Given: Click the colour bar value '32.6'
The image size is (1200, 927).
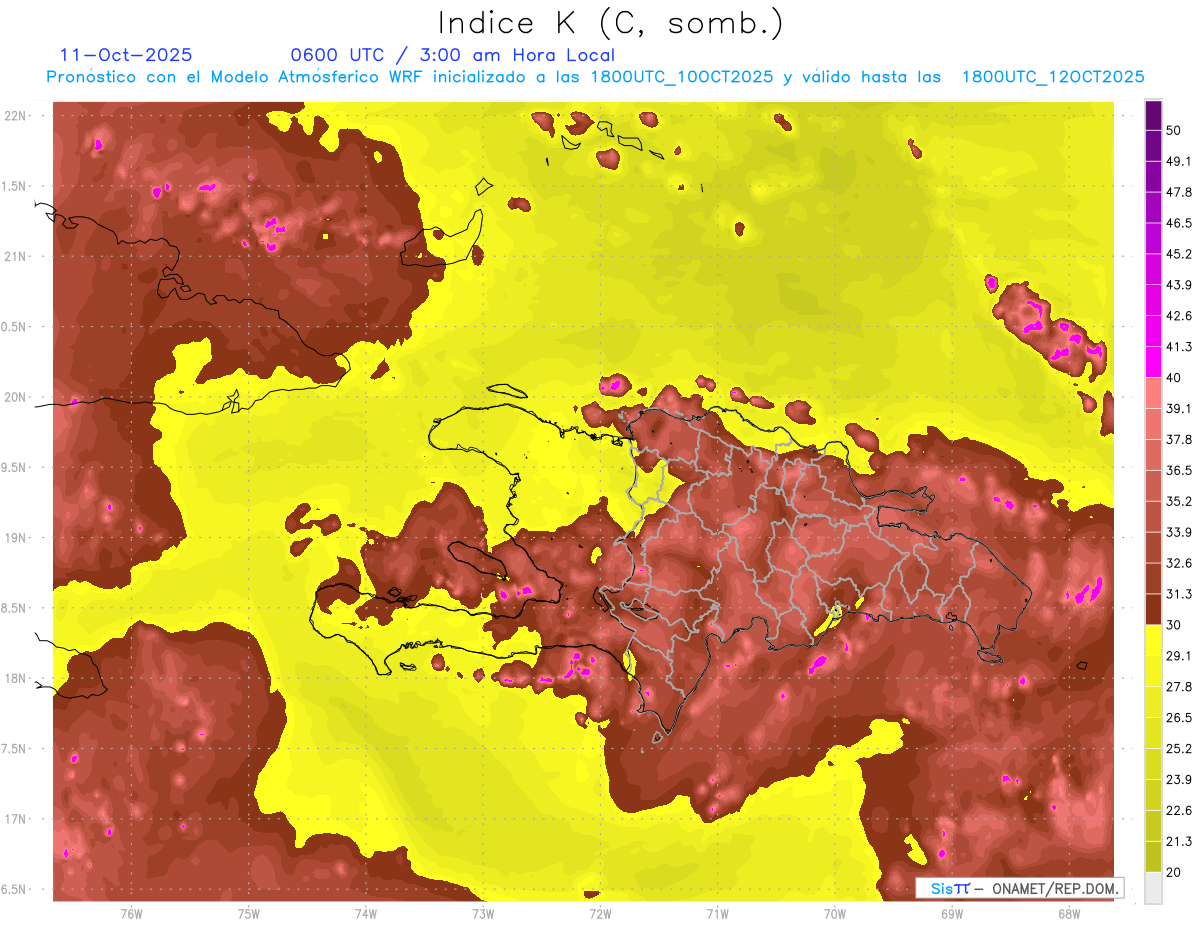Looking at the screenshot, I should [x=1178, y=563].
